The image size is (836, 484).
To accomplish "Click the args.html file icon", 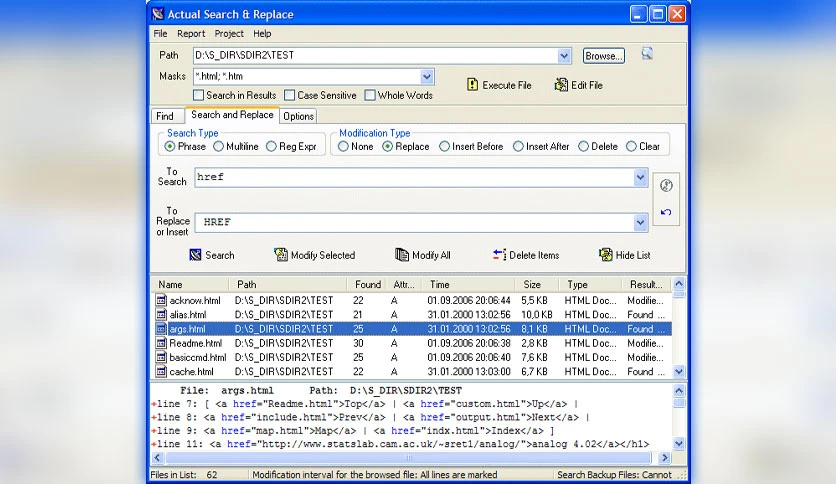I will pos(161,329).
